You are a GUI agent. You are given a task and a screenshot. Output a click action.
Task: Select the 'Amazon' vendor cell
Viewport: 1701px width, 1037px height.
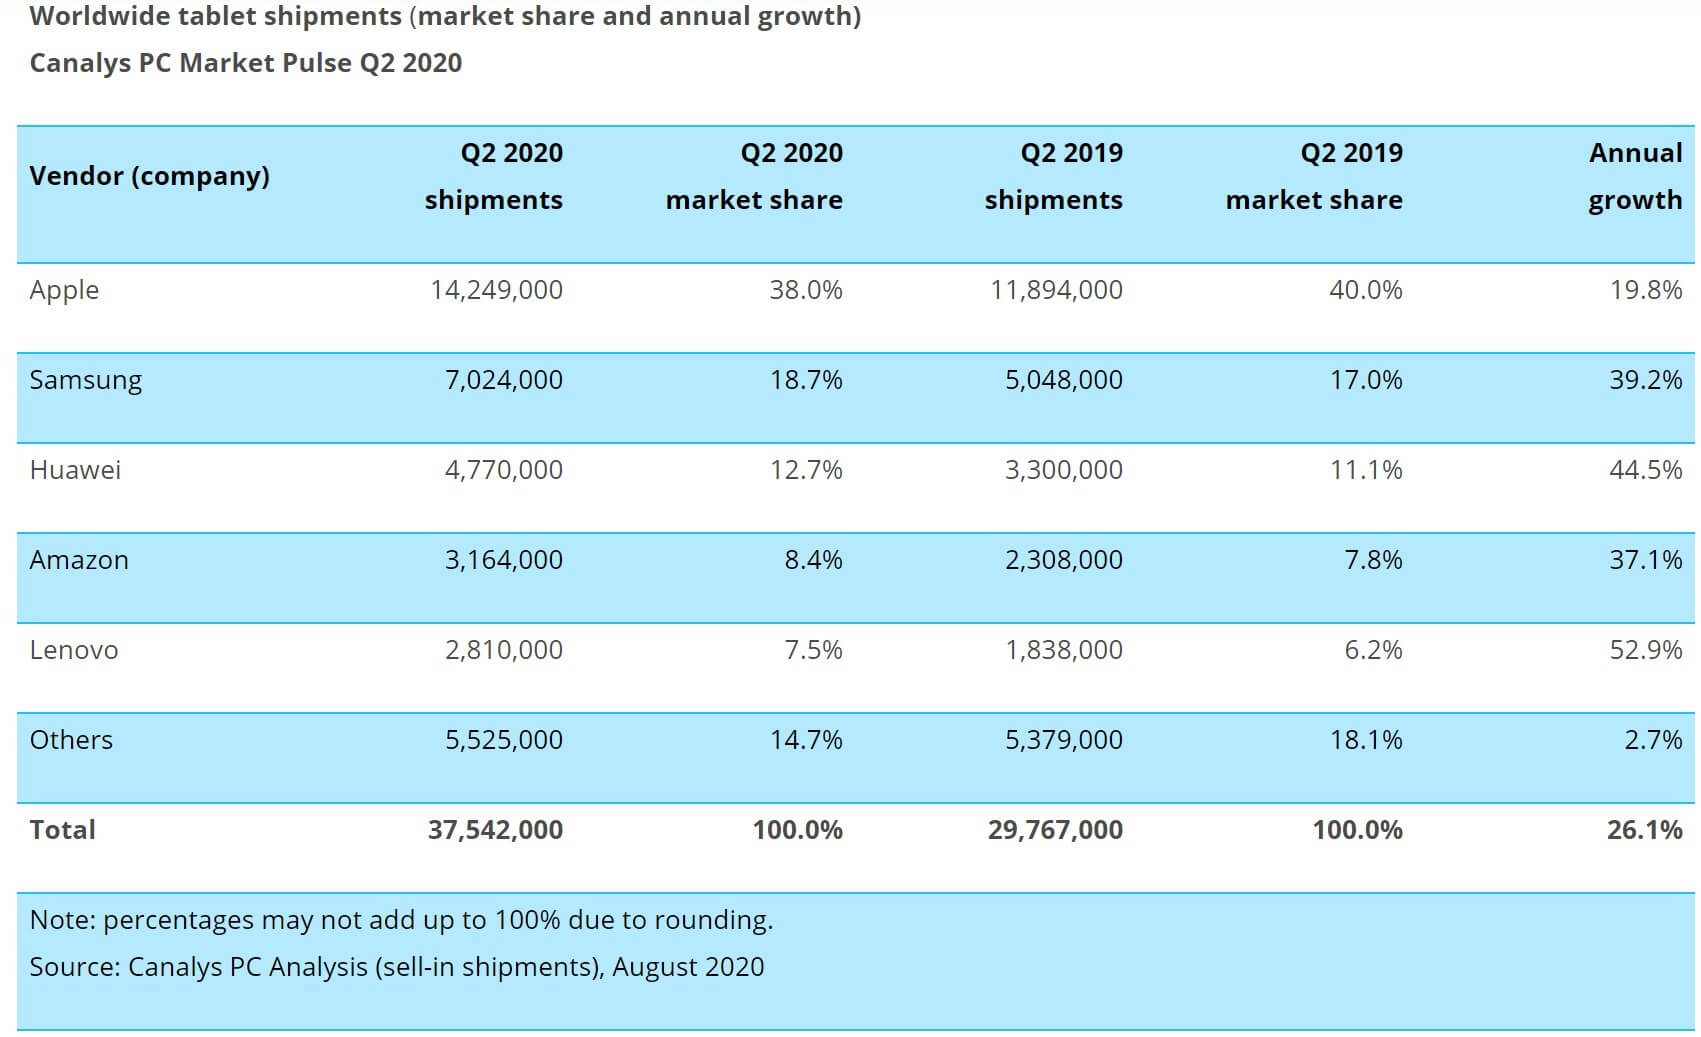coord(80,560)
